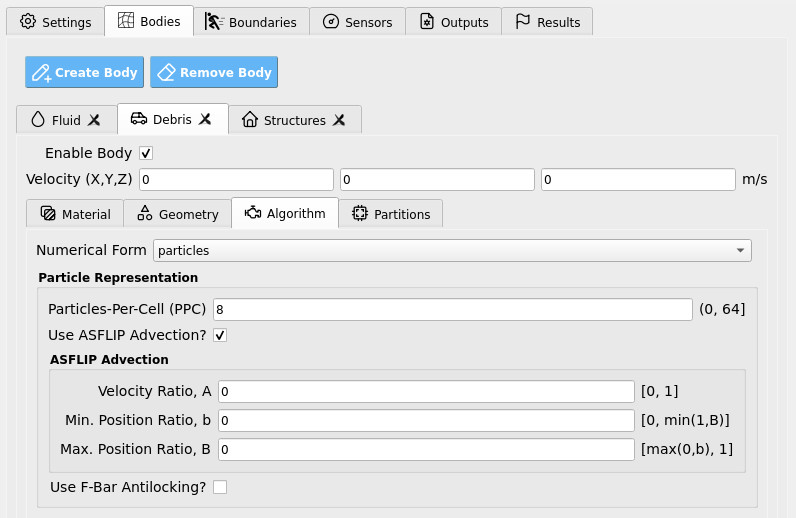
Task: Open the Material sub-tab
Action: [75, 214]
